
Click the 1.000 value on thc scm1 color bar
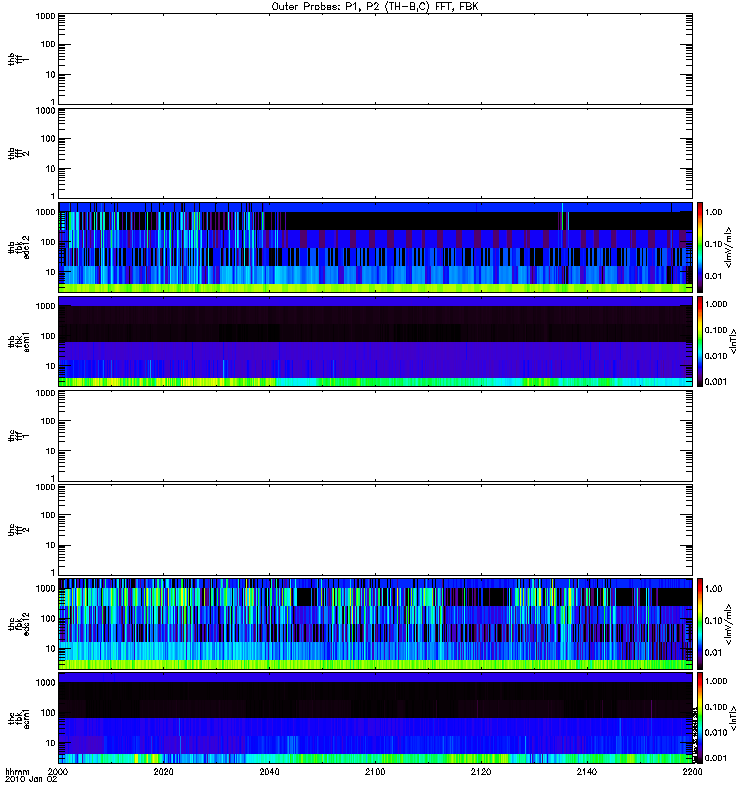pyautogui.click(x=716, y=681)
